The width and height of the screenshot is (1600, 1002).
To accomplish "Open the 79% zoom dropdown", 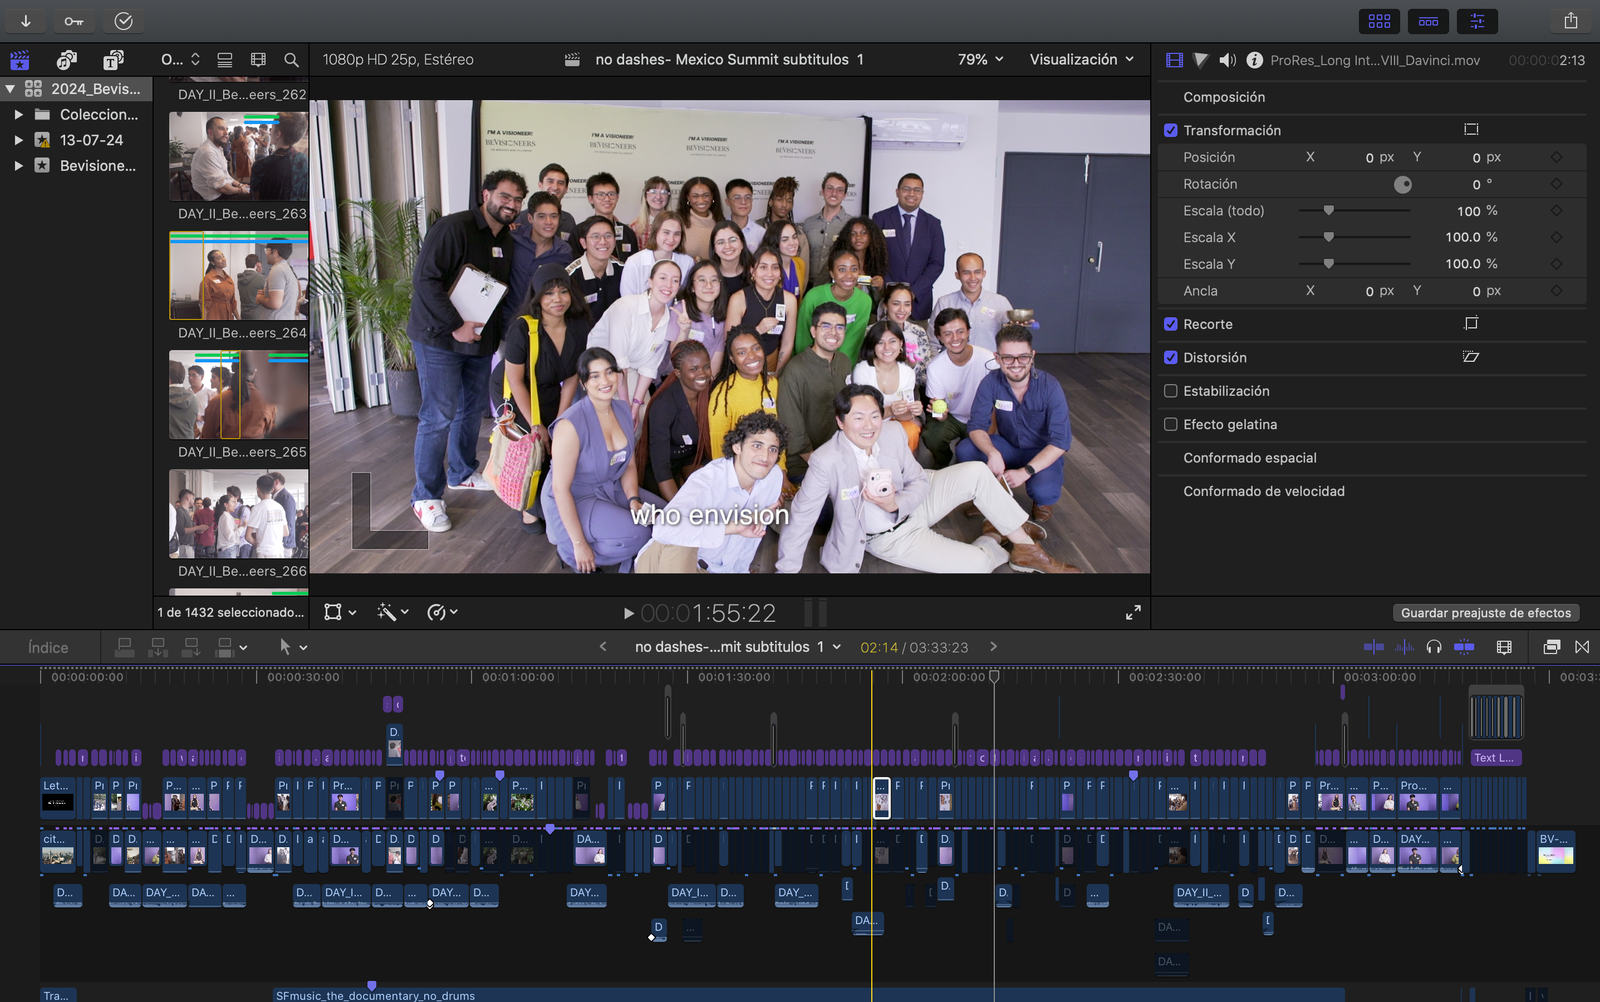I will click(980, 59).
